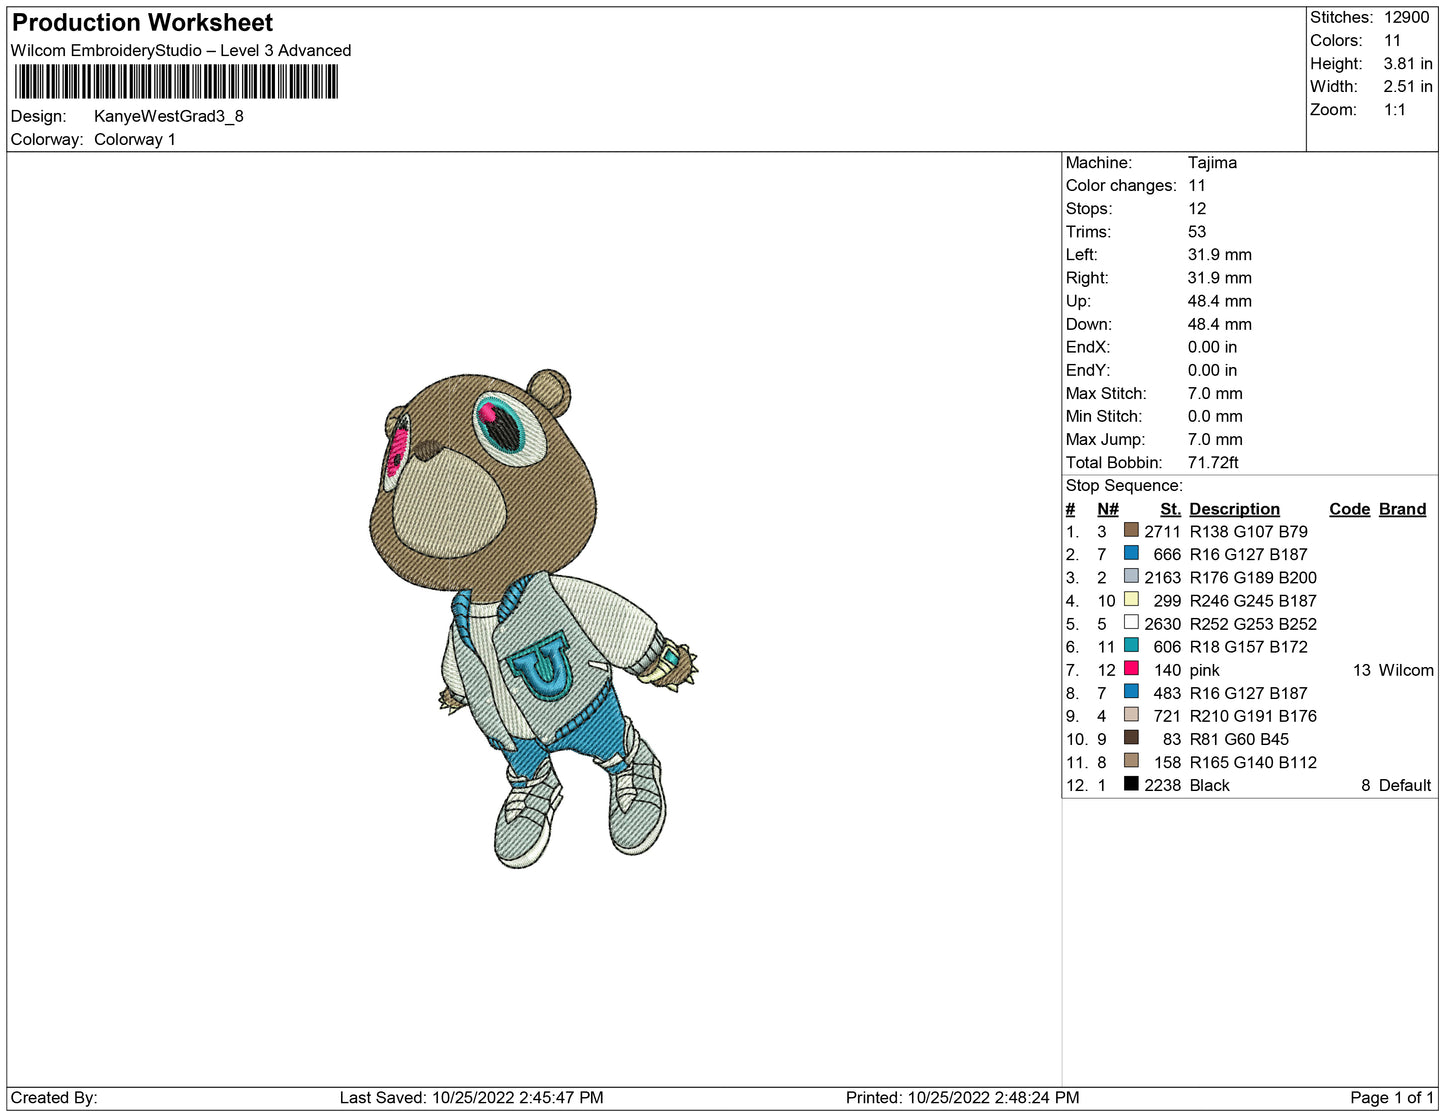Click the barcode under the header

177,82
